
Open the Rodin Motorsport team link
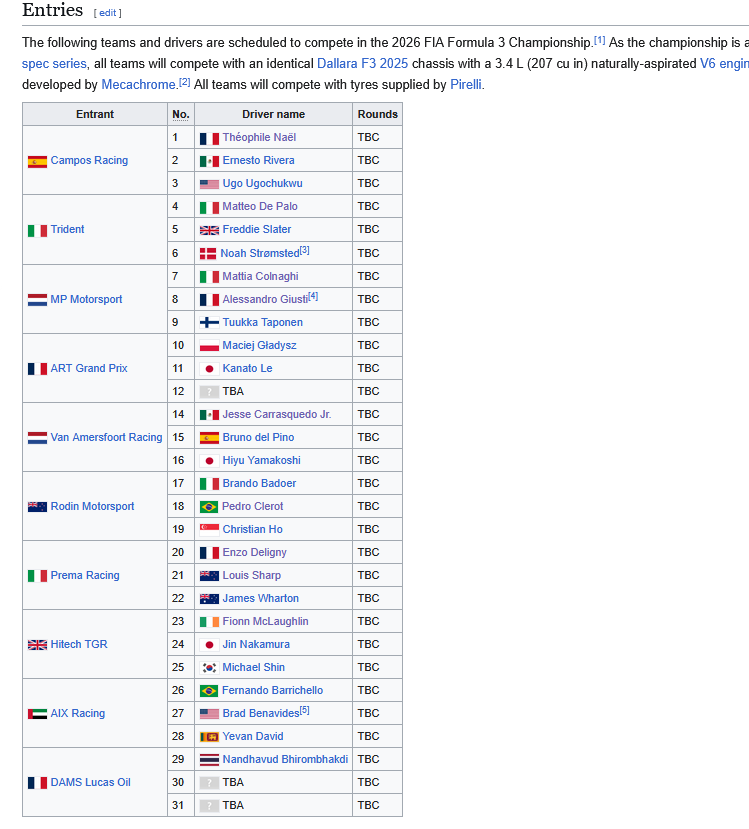93,506
